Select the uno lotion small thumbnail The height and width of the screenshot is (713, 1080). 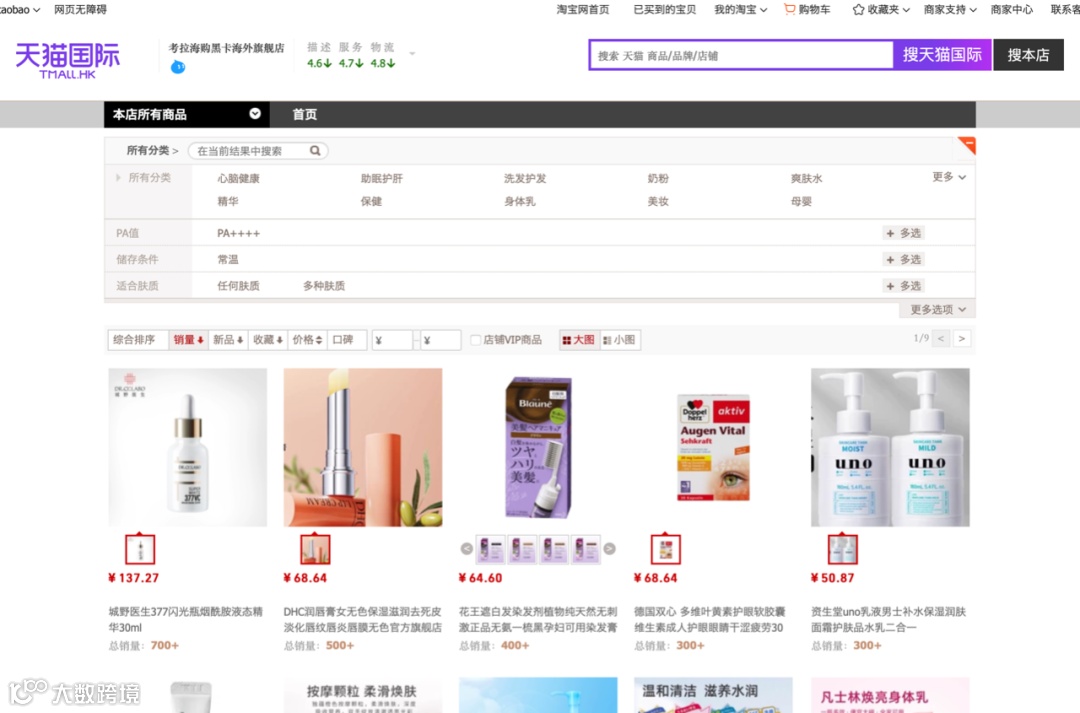click(842, 549)
